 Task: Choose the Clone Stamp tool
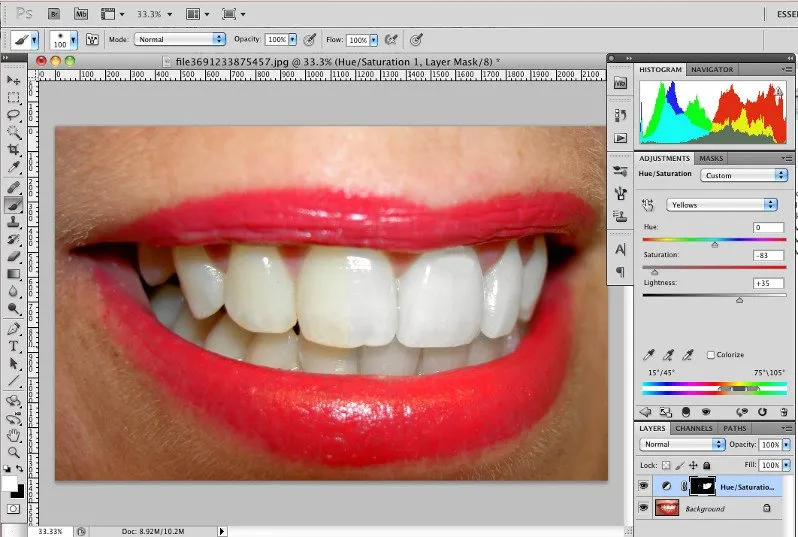pos(14,221)
